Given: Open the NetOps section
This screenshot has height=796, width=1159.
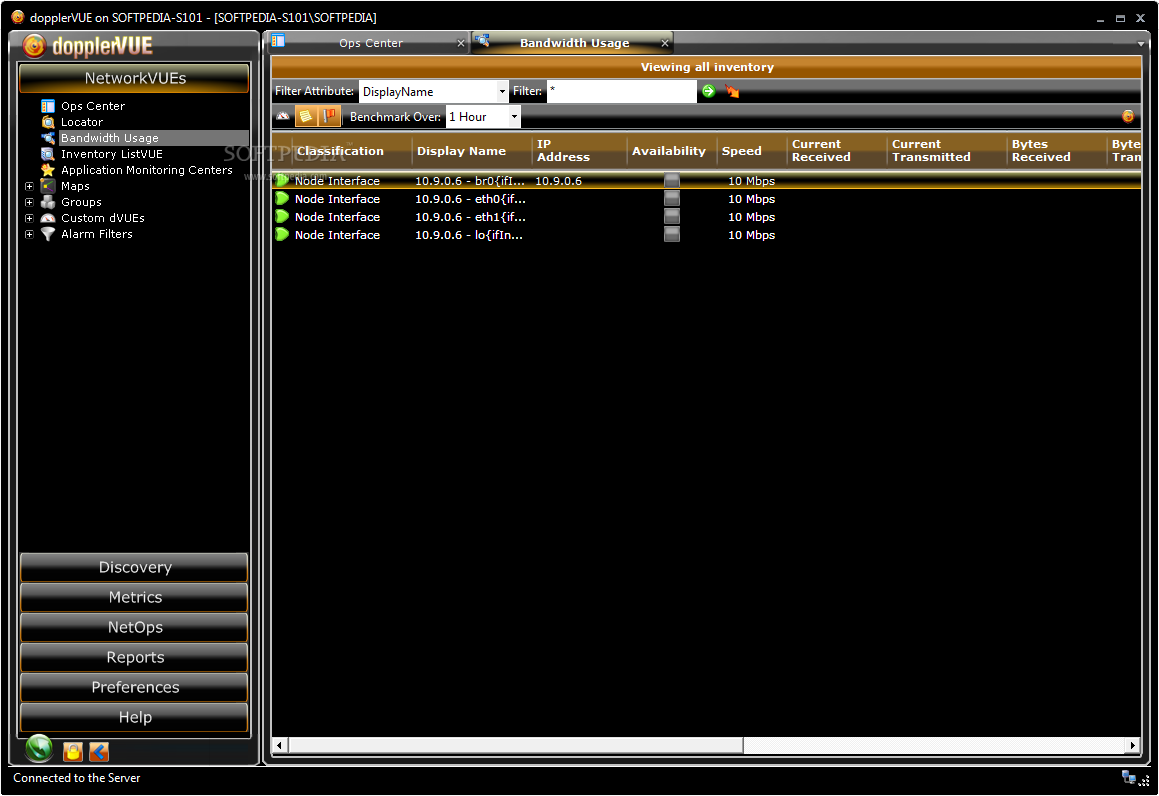Looking at the screenshot, I should click(x=135, y=627).
